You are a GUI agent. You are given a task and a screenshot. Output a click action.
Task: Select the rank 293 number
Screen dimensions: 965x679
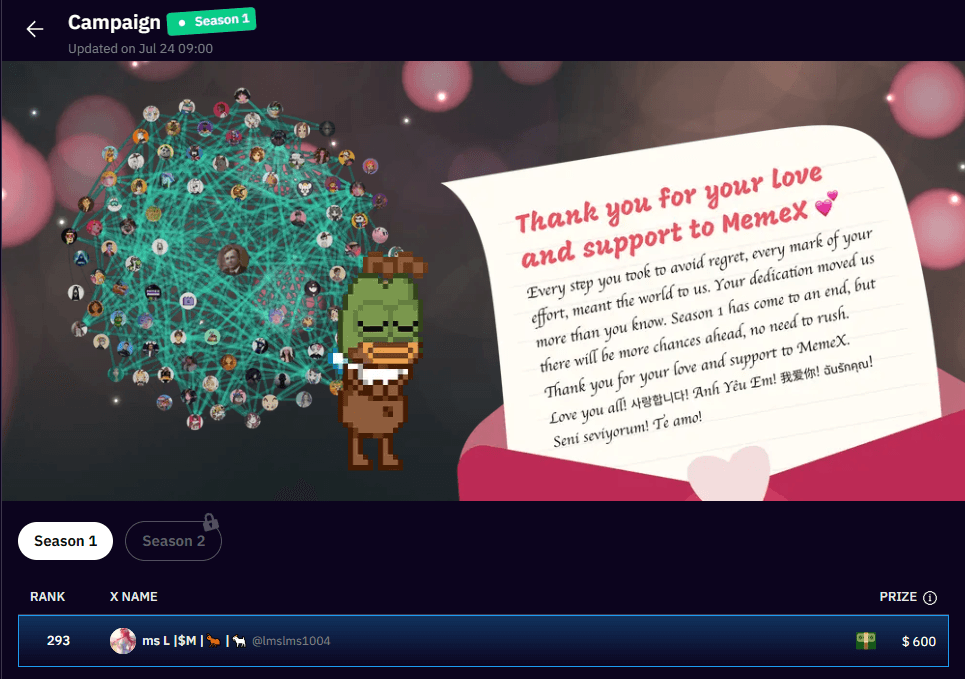(x=58, y=641)
